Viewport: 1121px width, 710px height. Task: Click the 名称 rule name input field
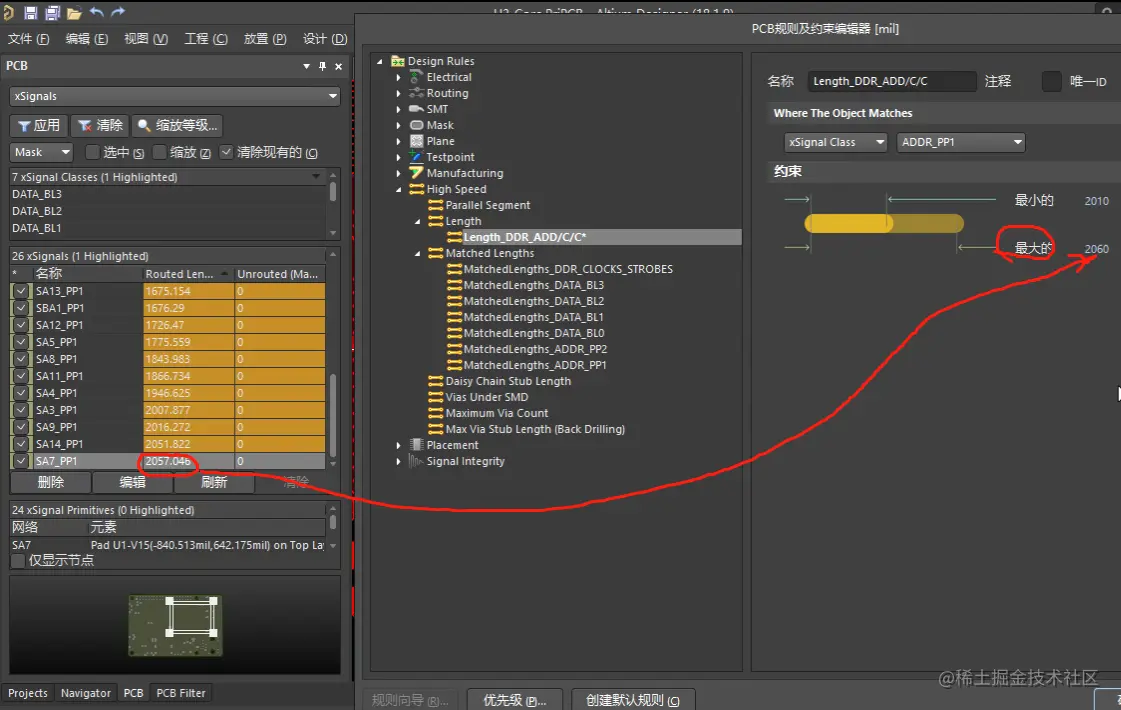coord(892,81)
